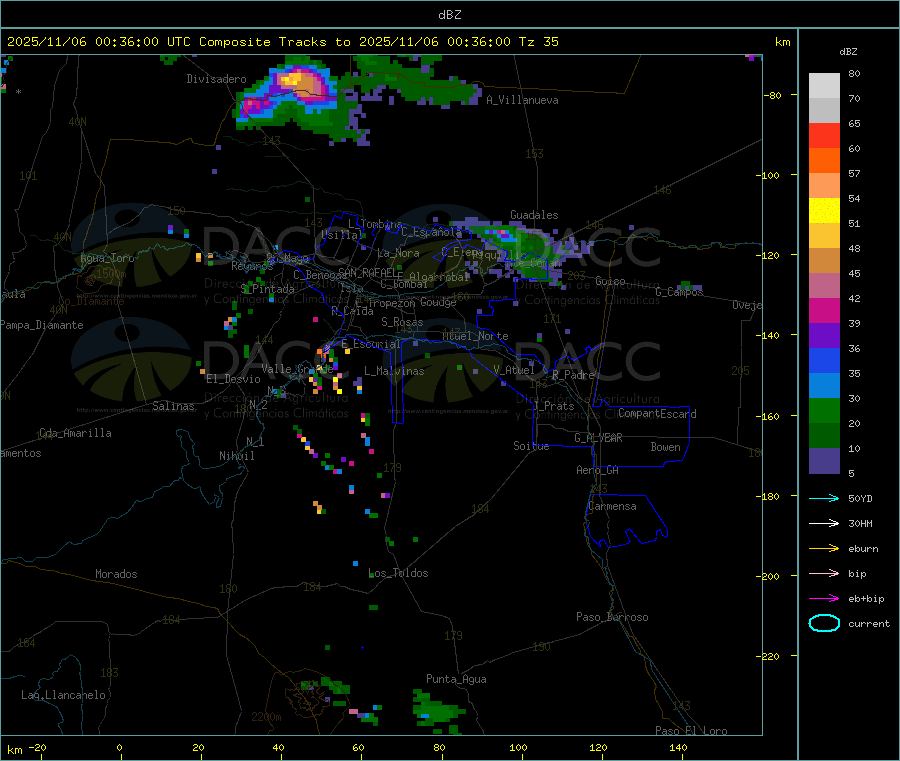
Task: Click the 'Nihuil' map label
Action: coord(237,456)
